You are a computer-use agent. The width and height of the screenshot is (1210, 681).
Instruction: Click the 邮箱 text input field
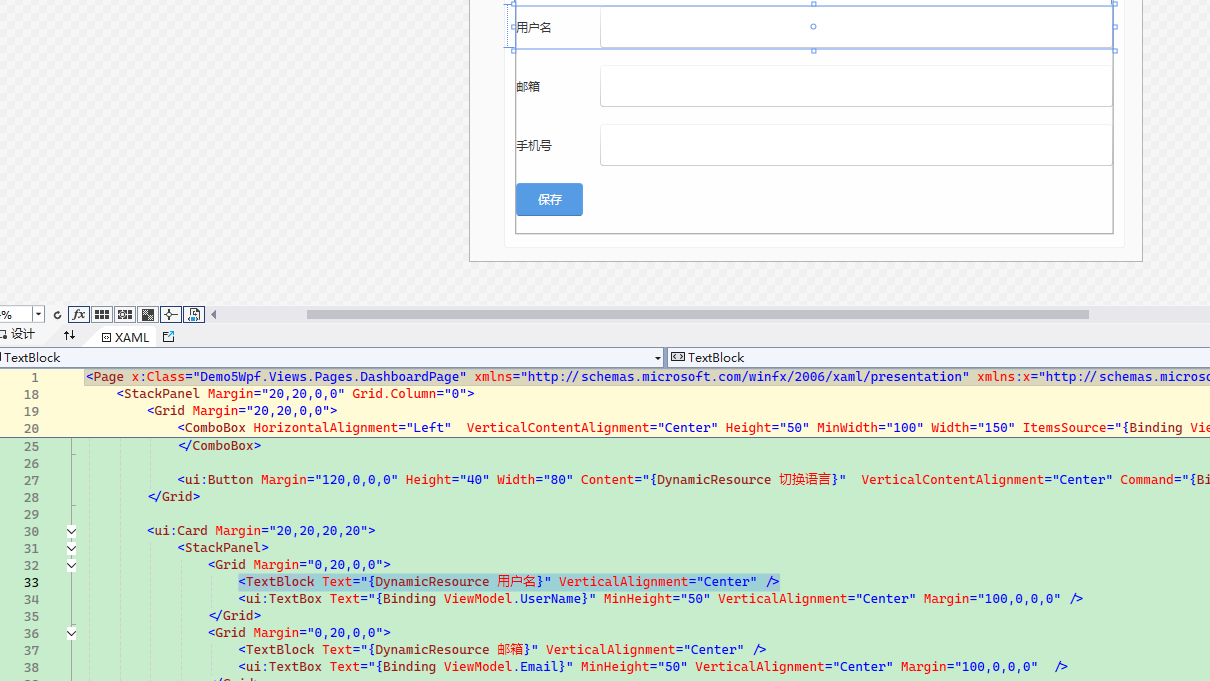856,86
